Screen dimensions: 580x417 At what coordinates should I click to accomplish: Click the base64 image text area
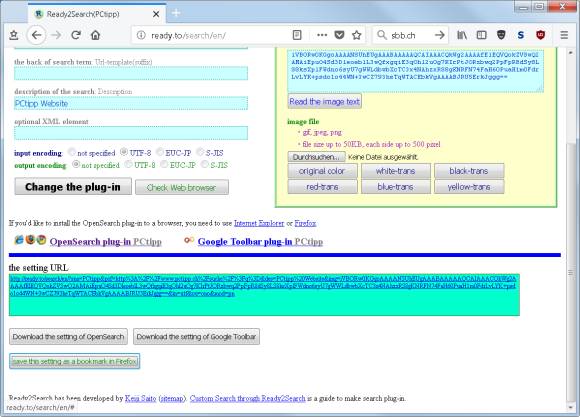coord(416,71)
